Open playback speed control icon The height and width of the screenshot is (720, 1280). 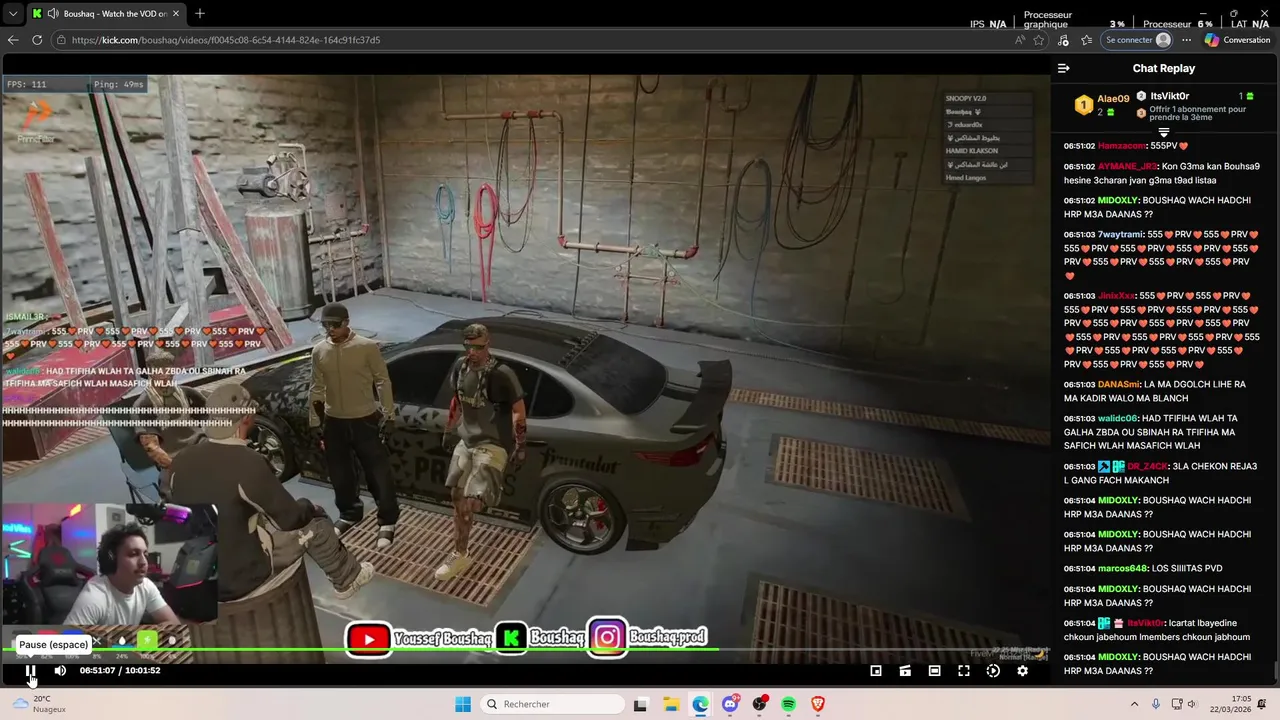pyautogui.click(x=993, y=671)
